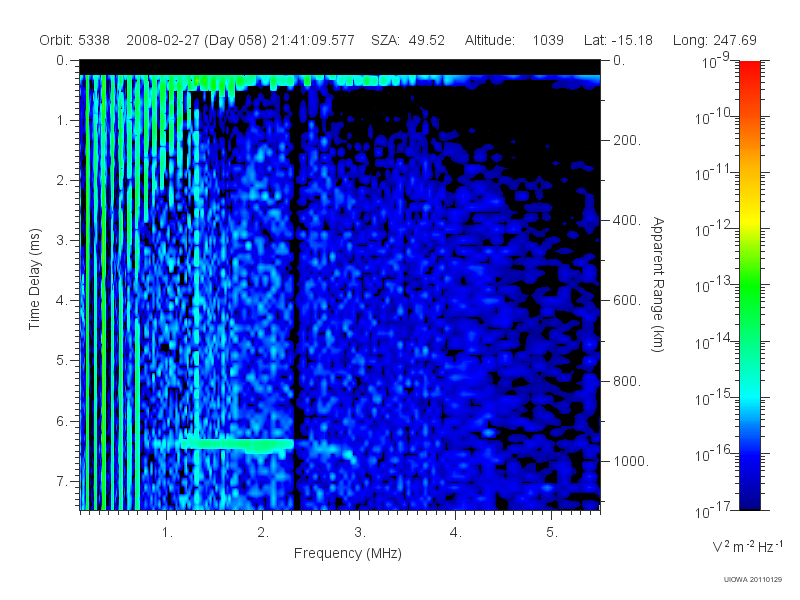800x600 pixels.
Task: Click the Time Delay (ms) axis label
Action: 34,279
